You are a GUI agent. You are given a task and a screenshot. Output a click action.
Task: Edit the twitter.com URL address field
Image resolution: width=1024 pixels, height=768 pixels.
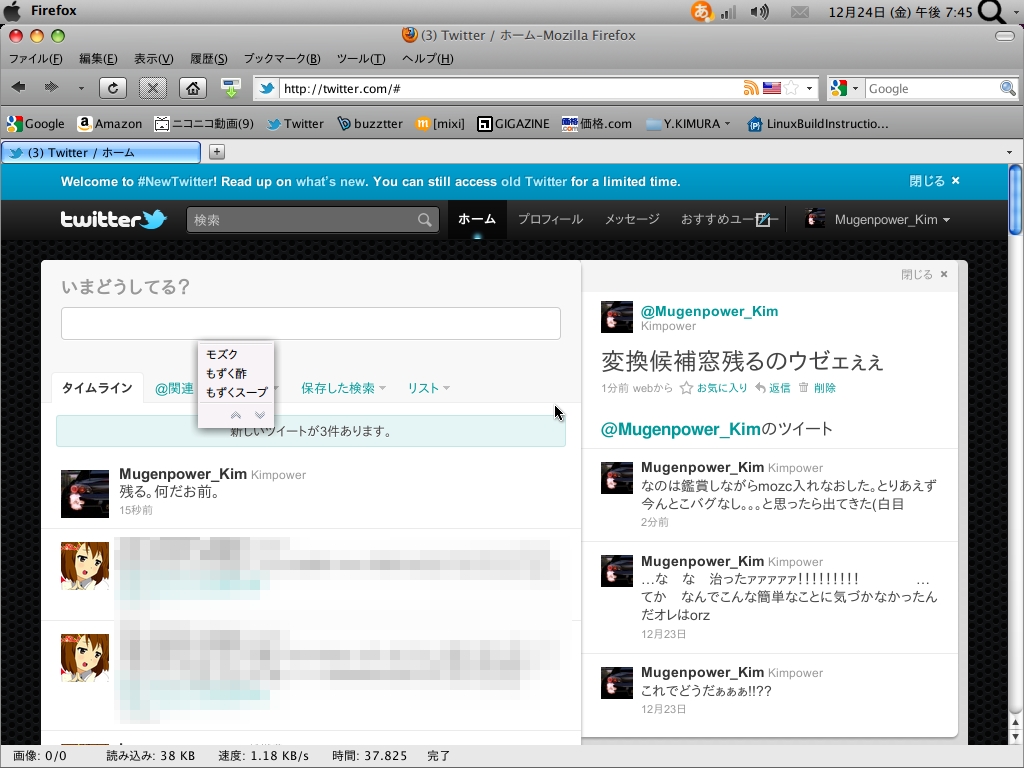click(509, 88)
